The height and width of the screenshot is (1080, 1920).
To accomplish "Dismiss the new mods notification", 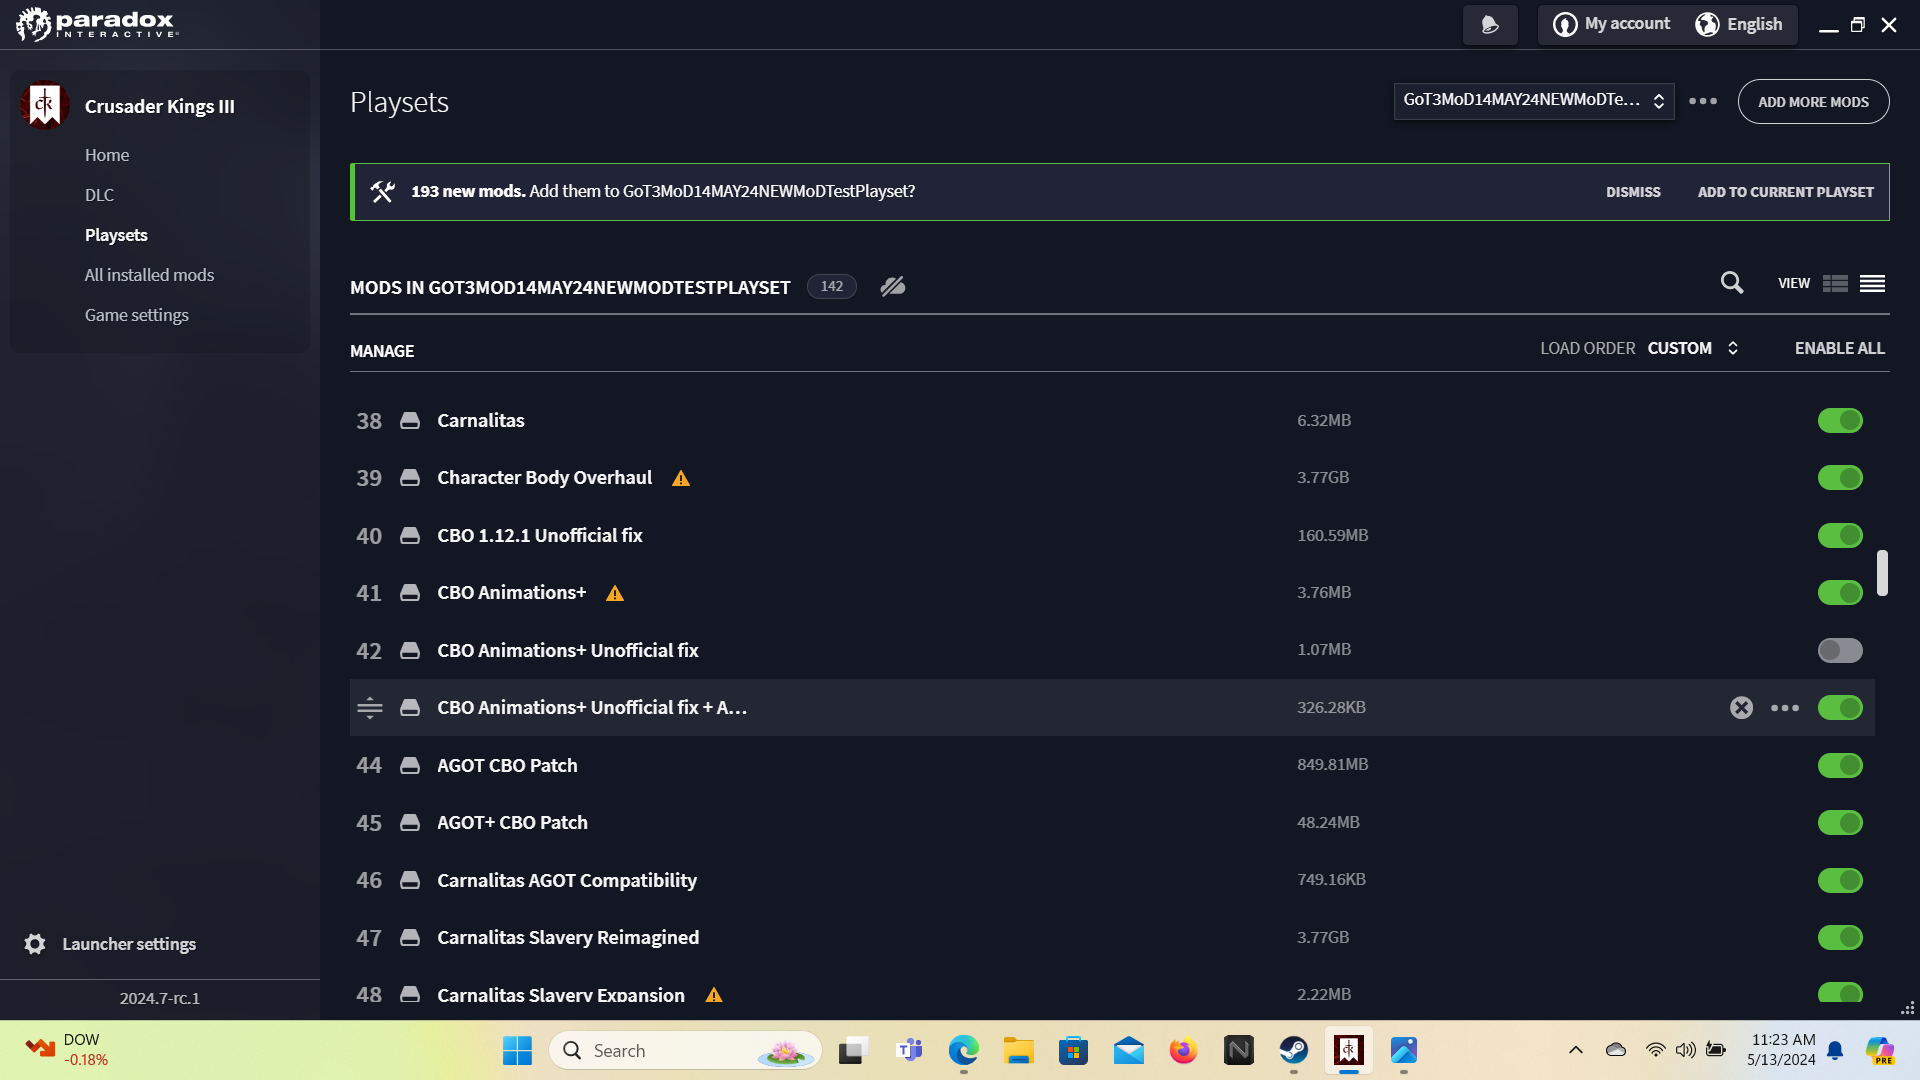I will pyautogui.click(x=1633, y=192).
